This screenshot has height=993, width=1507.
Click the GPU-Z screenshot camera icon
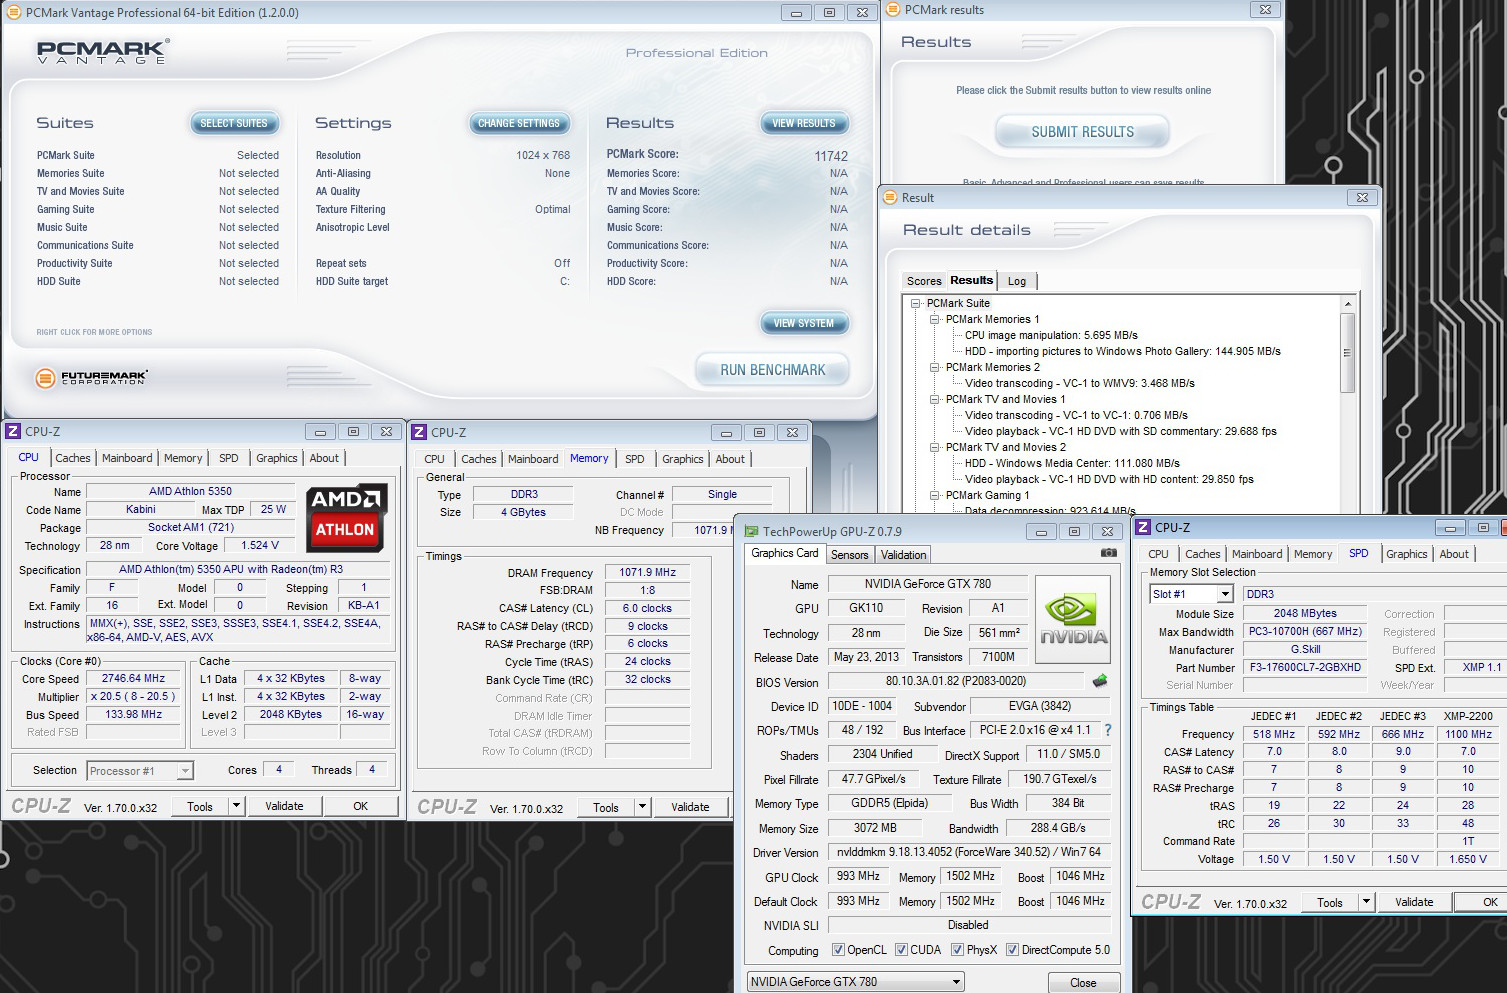tap(1108, 552)
